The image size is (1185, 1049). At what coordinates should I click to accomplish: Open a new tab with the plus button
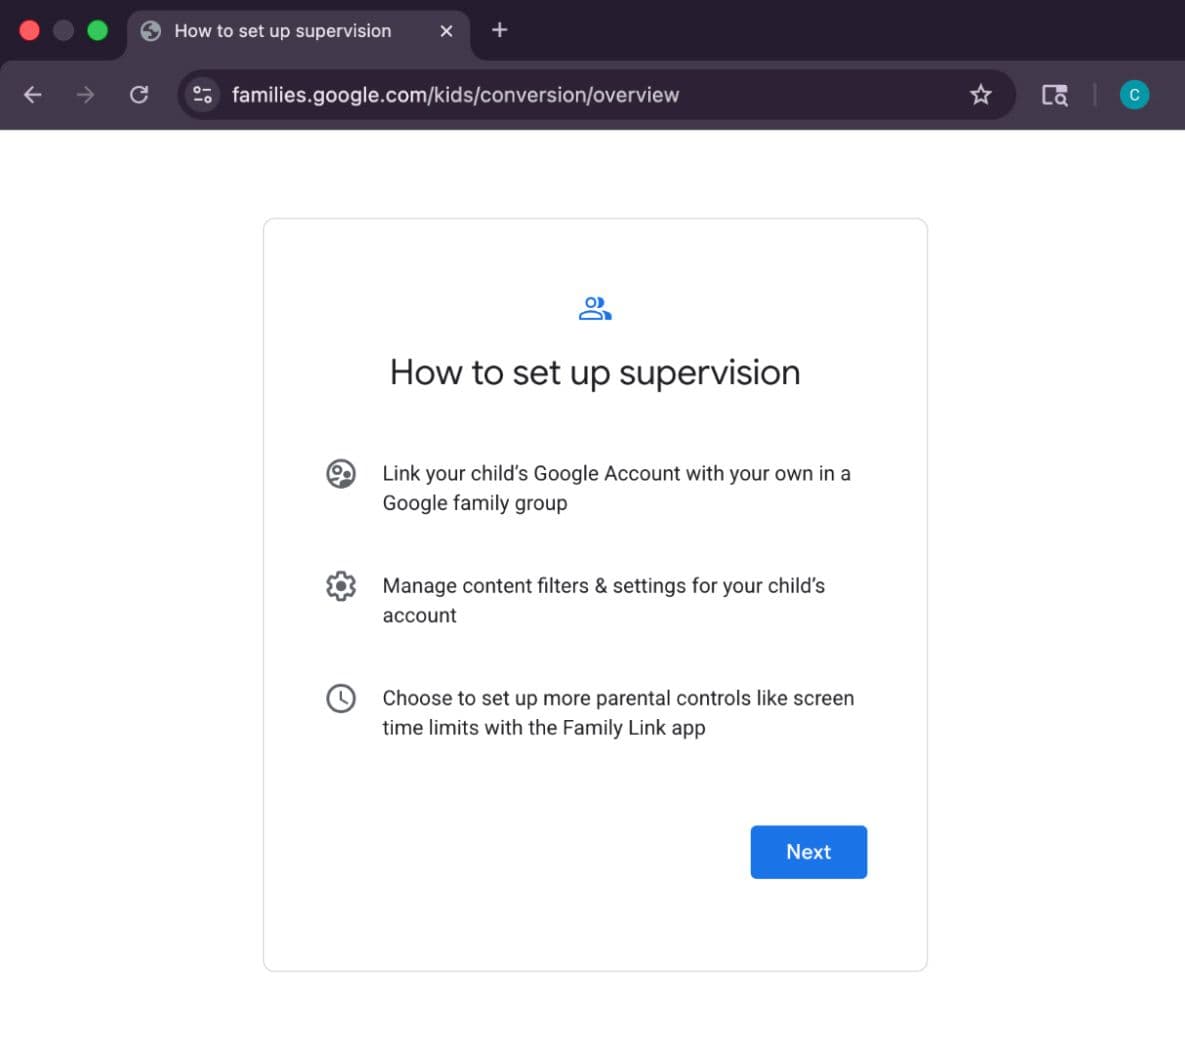(500, 30)
